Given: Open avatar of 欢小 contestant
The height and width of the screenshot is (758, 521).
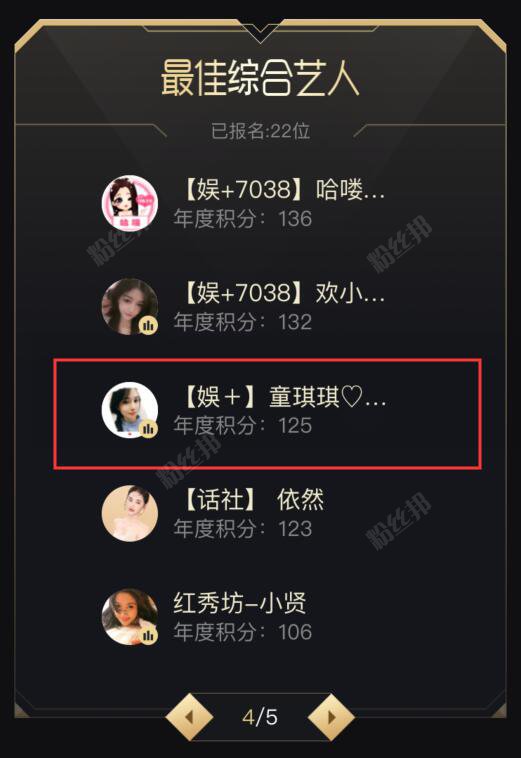Looking at the screenshot, I should click(x=130, y=306).
